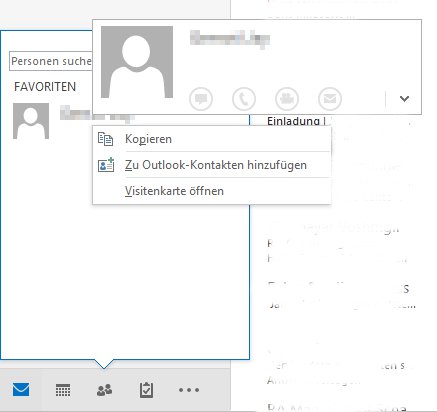Switch to the Calendar view icon
This screenshot has width=437, height=412.
point(63,390)
